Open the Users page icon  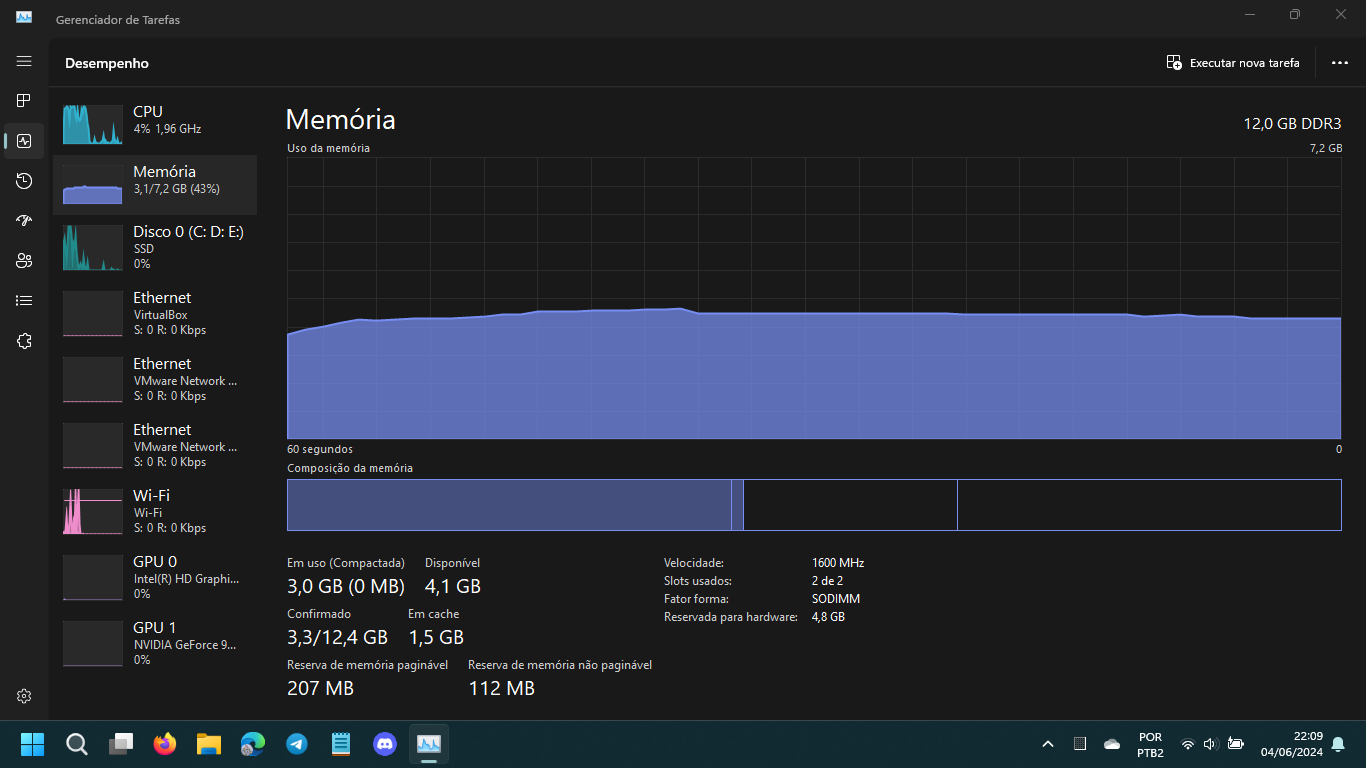pos(24,261)
